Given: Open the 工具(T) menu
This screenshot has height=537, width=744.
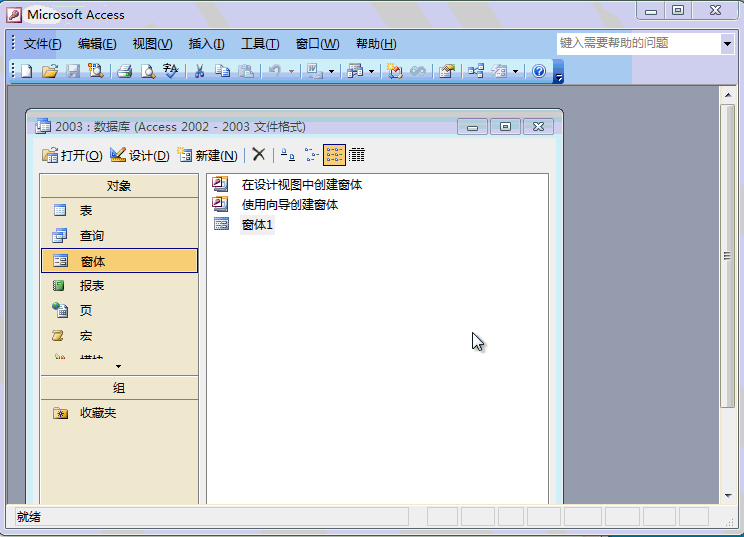Looking at the screenshot, I should 260,44.
